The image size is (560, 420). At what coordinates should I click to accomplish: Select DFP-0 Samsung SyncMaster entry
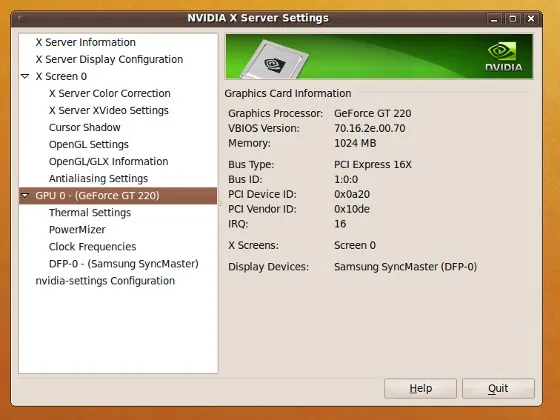point(124,264)
